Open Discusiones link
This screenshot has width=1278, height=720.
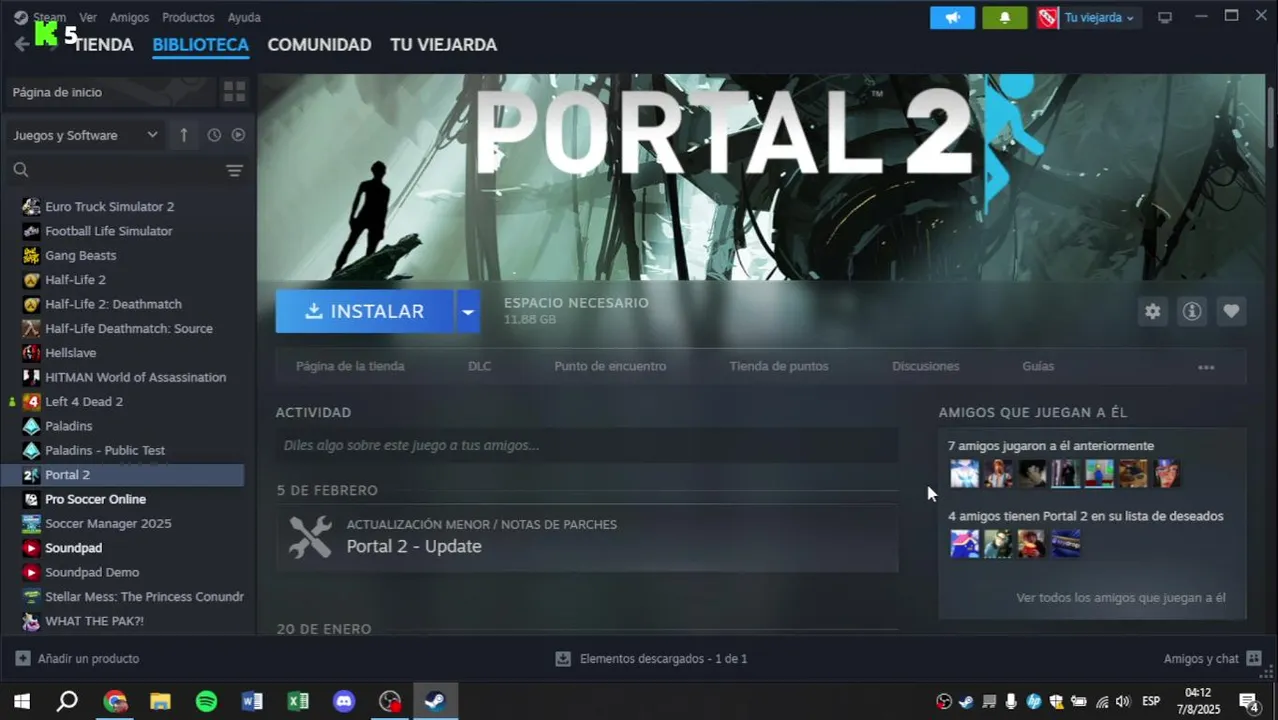925,366
